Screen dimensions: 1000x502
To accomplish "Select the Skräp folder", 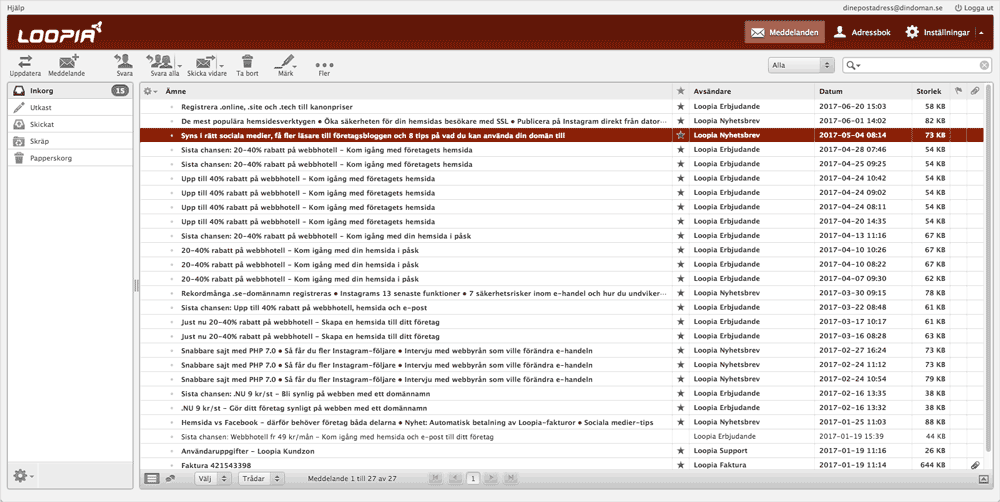I will [x=70, y=141].
